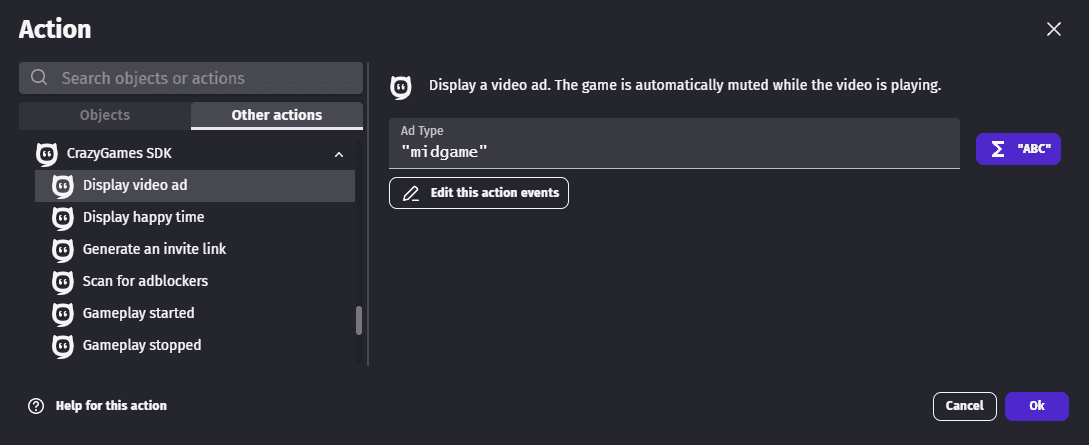1089x445 pixels.
Task: Click the Display happy time icon
Action: 62,218
